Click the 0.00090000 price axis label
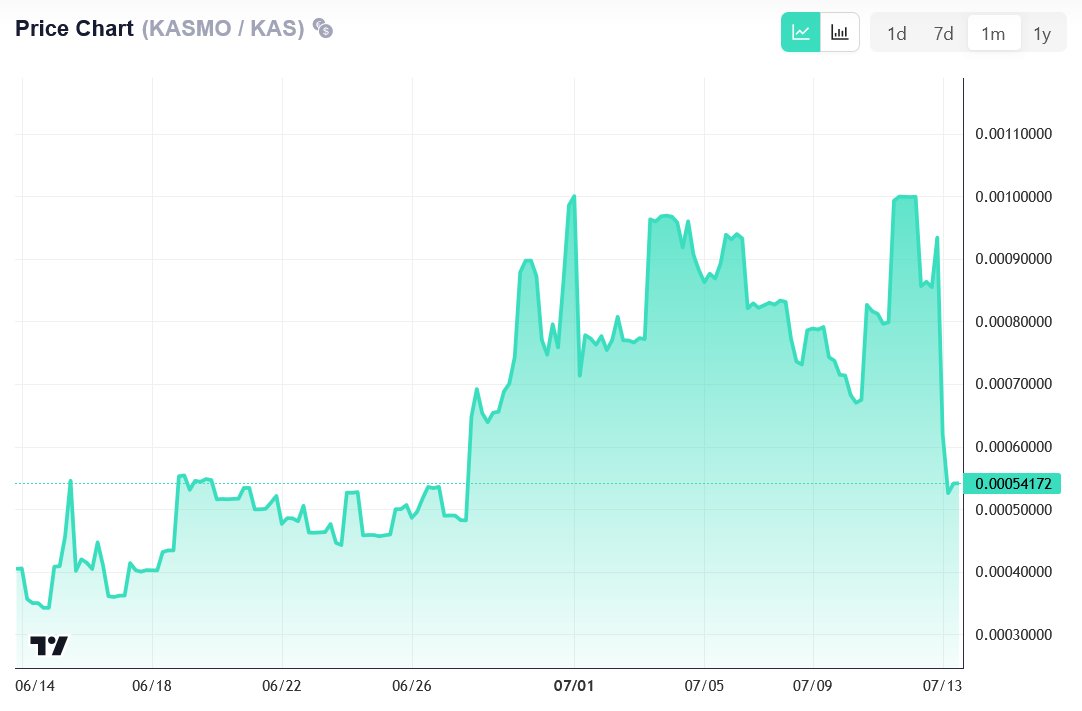Screen dimensions: 1082x711 tap(1013, 259)
